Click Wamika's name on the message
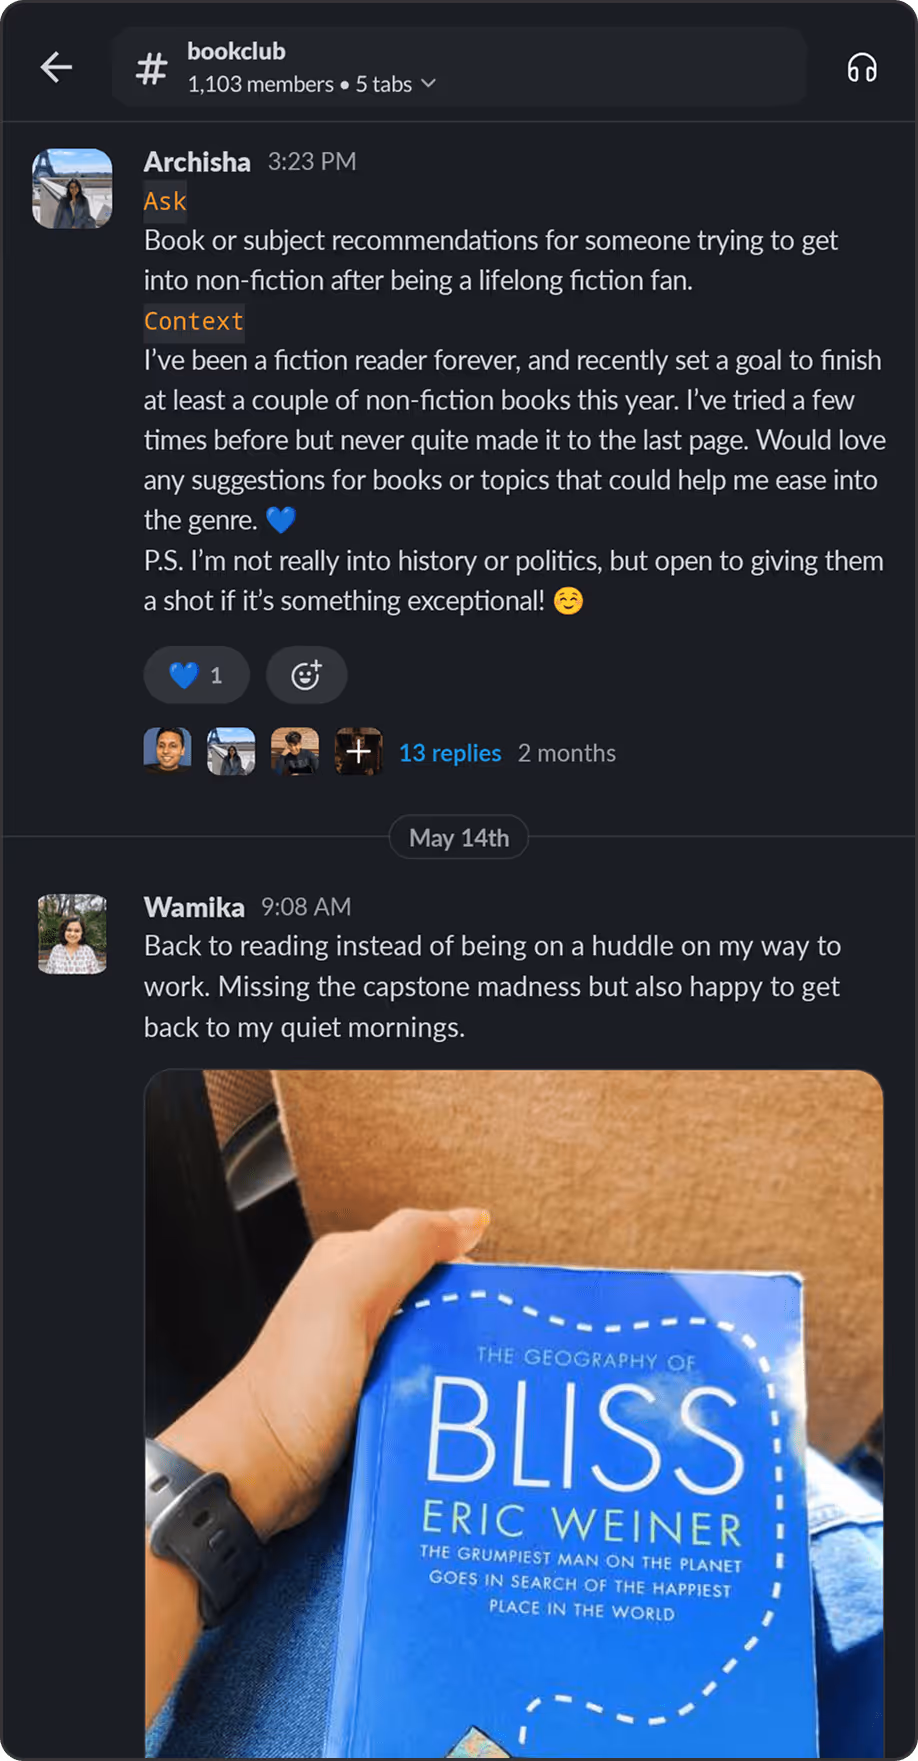 click(x=194, y=907)
